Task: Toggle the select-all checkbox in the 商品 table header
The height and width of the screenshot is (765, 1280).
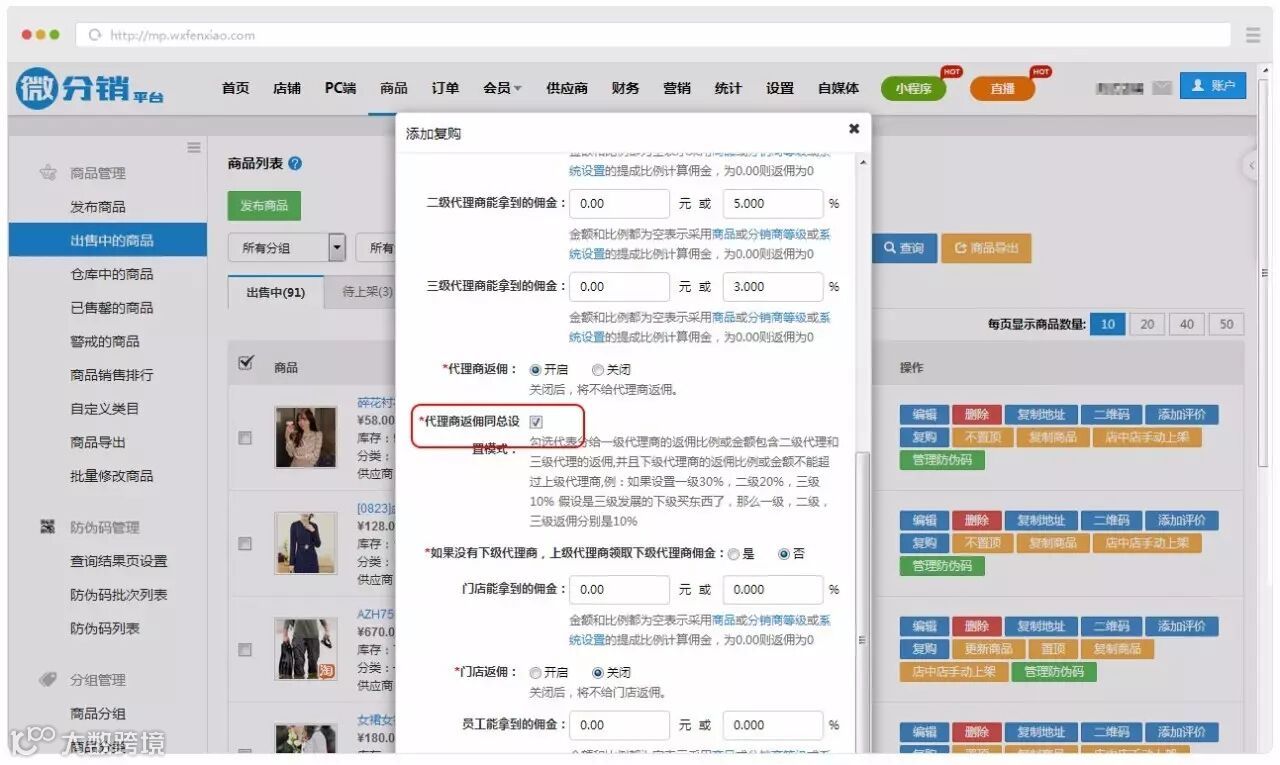Action: [246, 363]
